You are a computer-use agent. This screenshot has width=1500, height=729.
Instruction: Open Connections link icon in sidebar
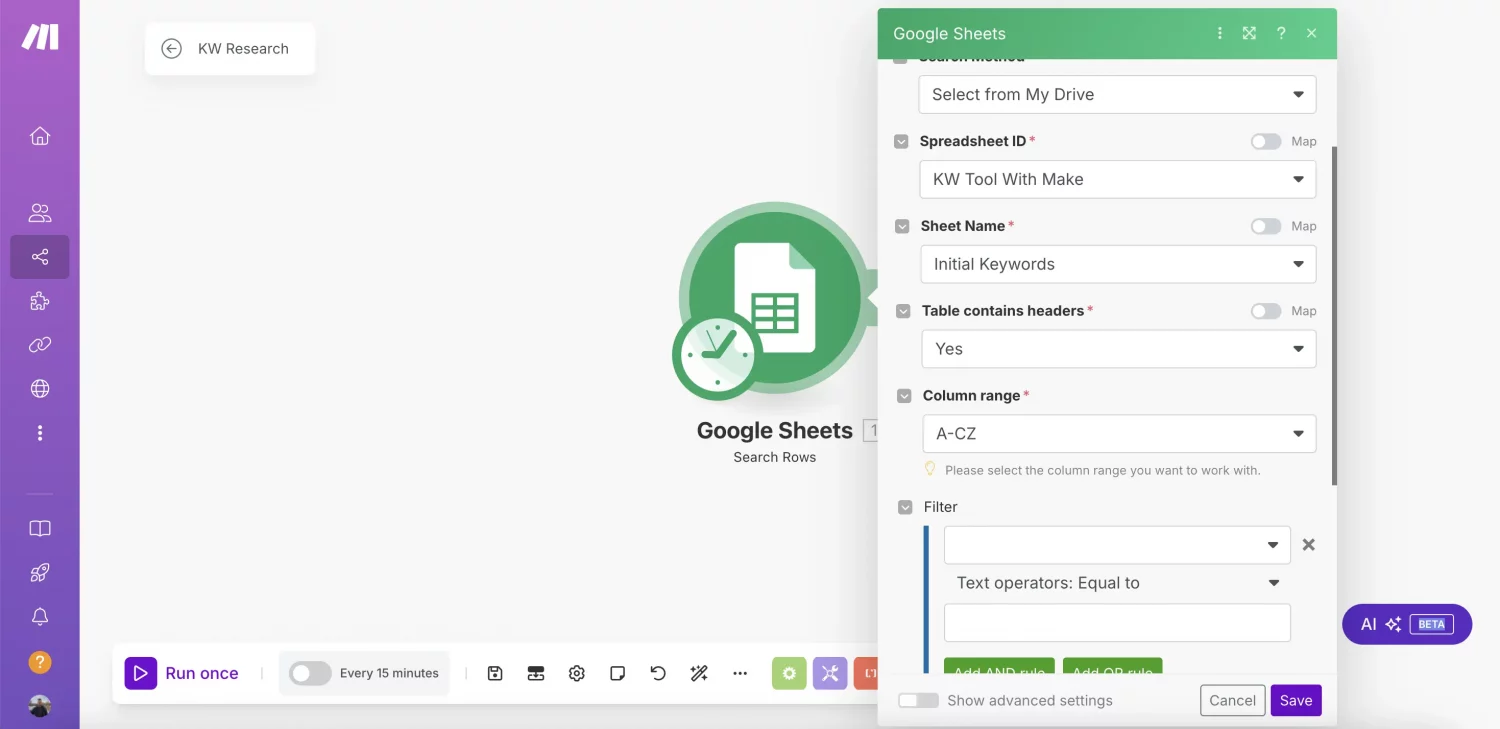[x=40, y=345]
